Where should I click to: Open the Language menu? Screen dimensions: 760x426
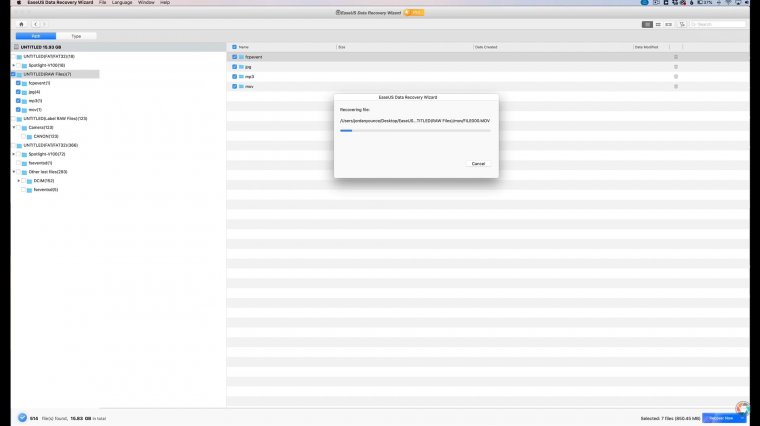coord(122,2)
